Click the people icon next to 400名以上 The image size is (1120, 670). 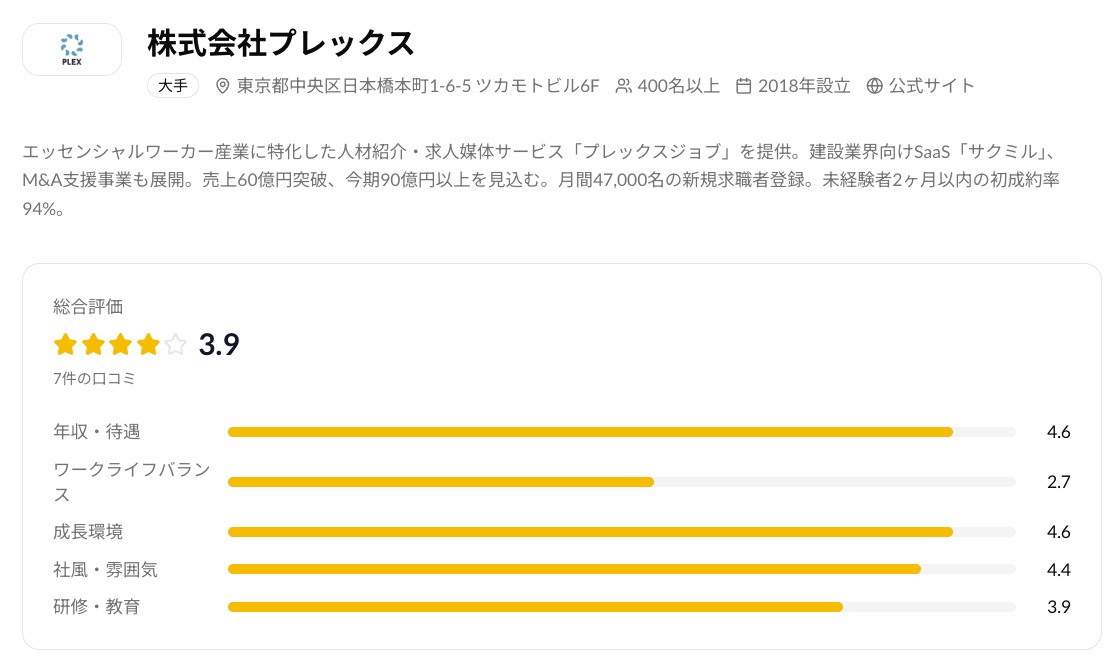(x=624, y=86)
